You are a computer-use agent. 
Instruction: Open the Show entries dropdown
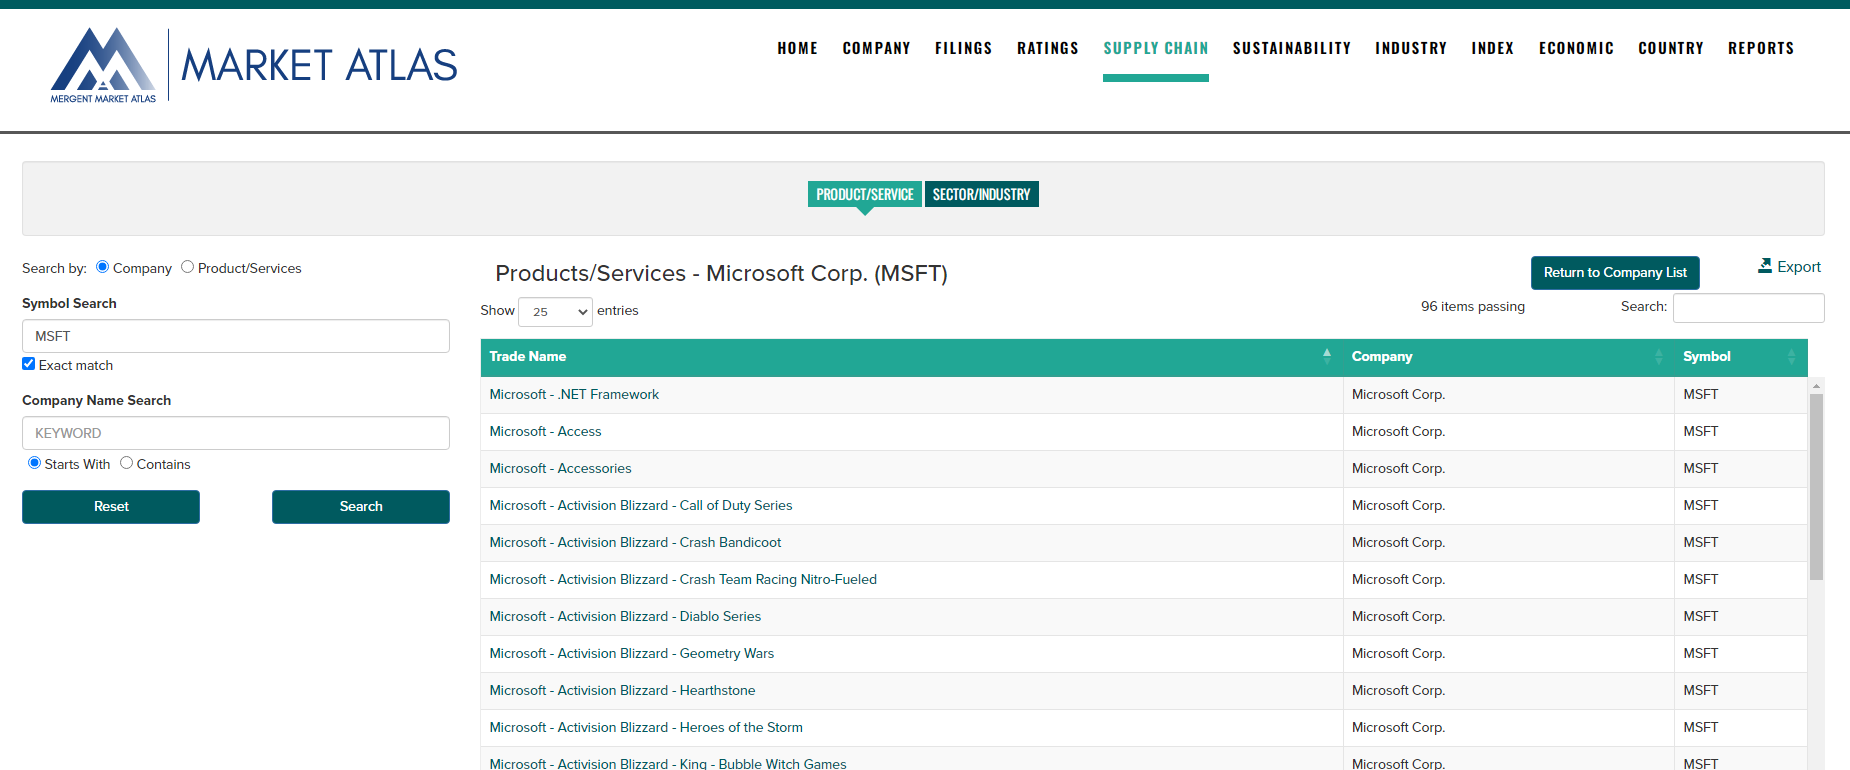pyautogui.click(x=555, y=311)
